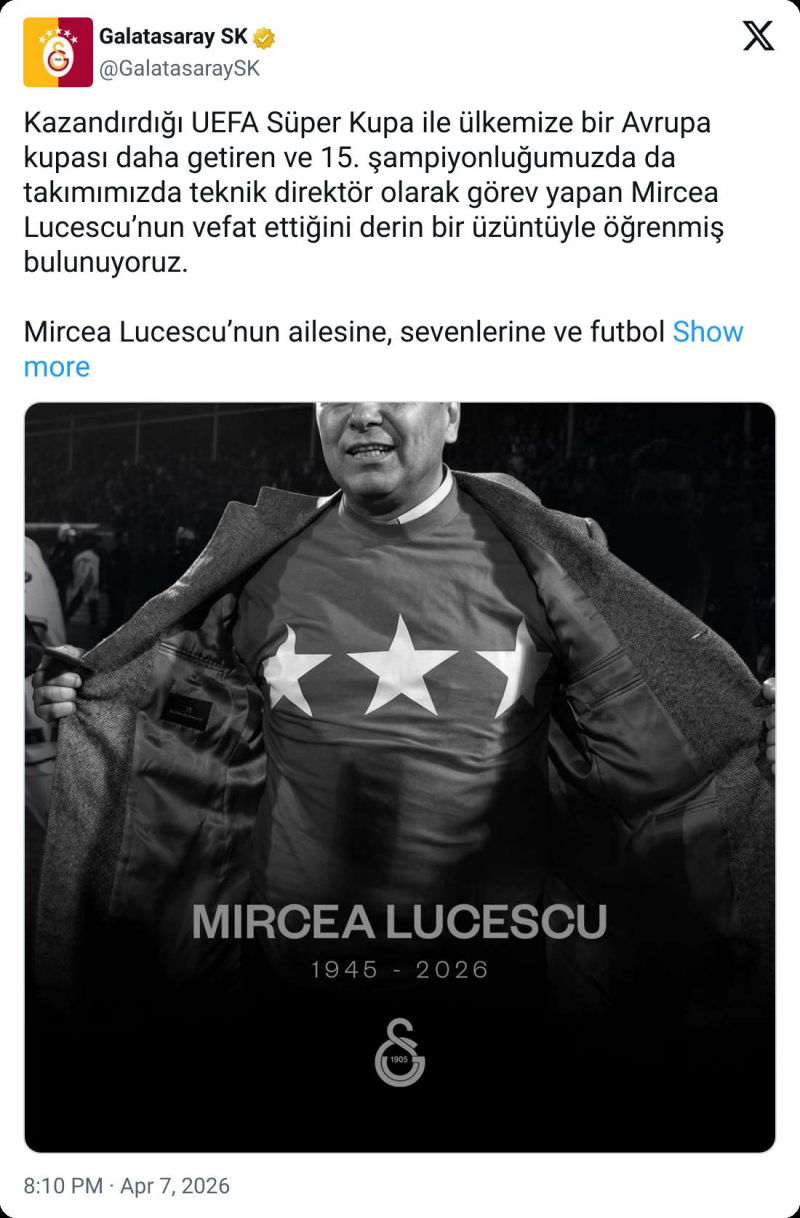Open the 8:10 PM timestamp link
Screen dimensions: 800x1218
pyautogui.click(x=63, y=1186)
